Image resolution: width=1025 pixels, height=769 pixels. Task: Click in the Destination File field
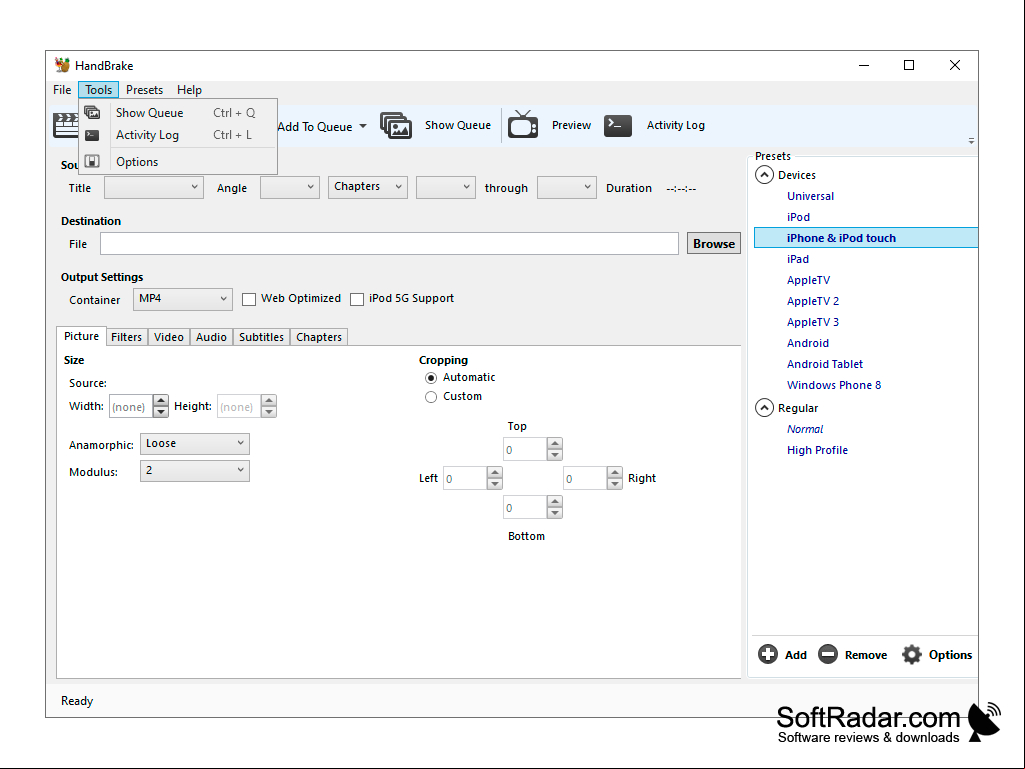tap(389, 243)
